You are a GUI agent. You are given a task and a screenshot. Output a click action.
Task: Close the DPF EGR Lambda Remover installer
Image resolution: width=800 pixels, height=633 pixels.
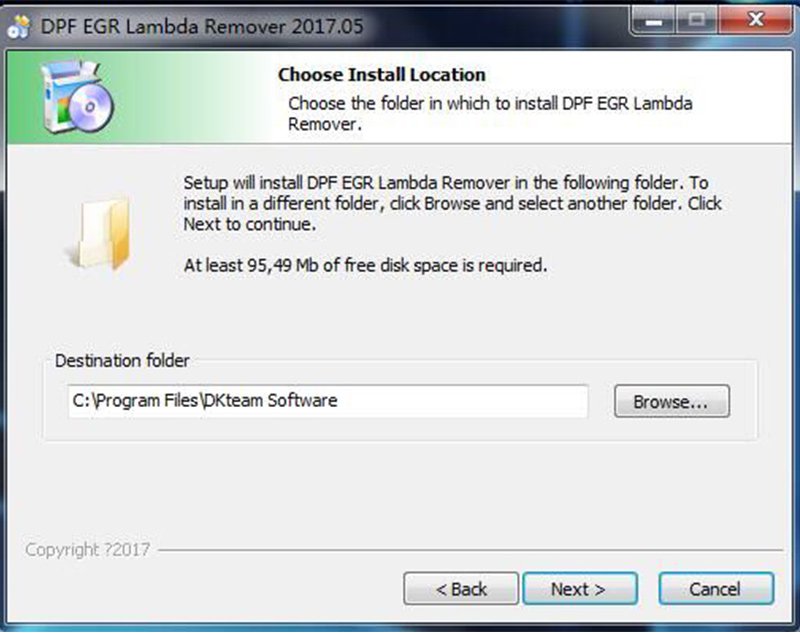pos(755,21)
